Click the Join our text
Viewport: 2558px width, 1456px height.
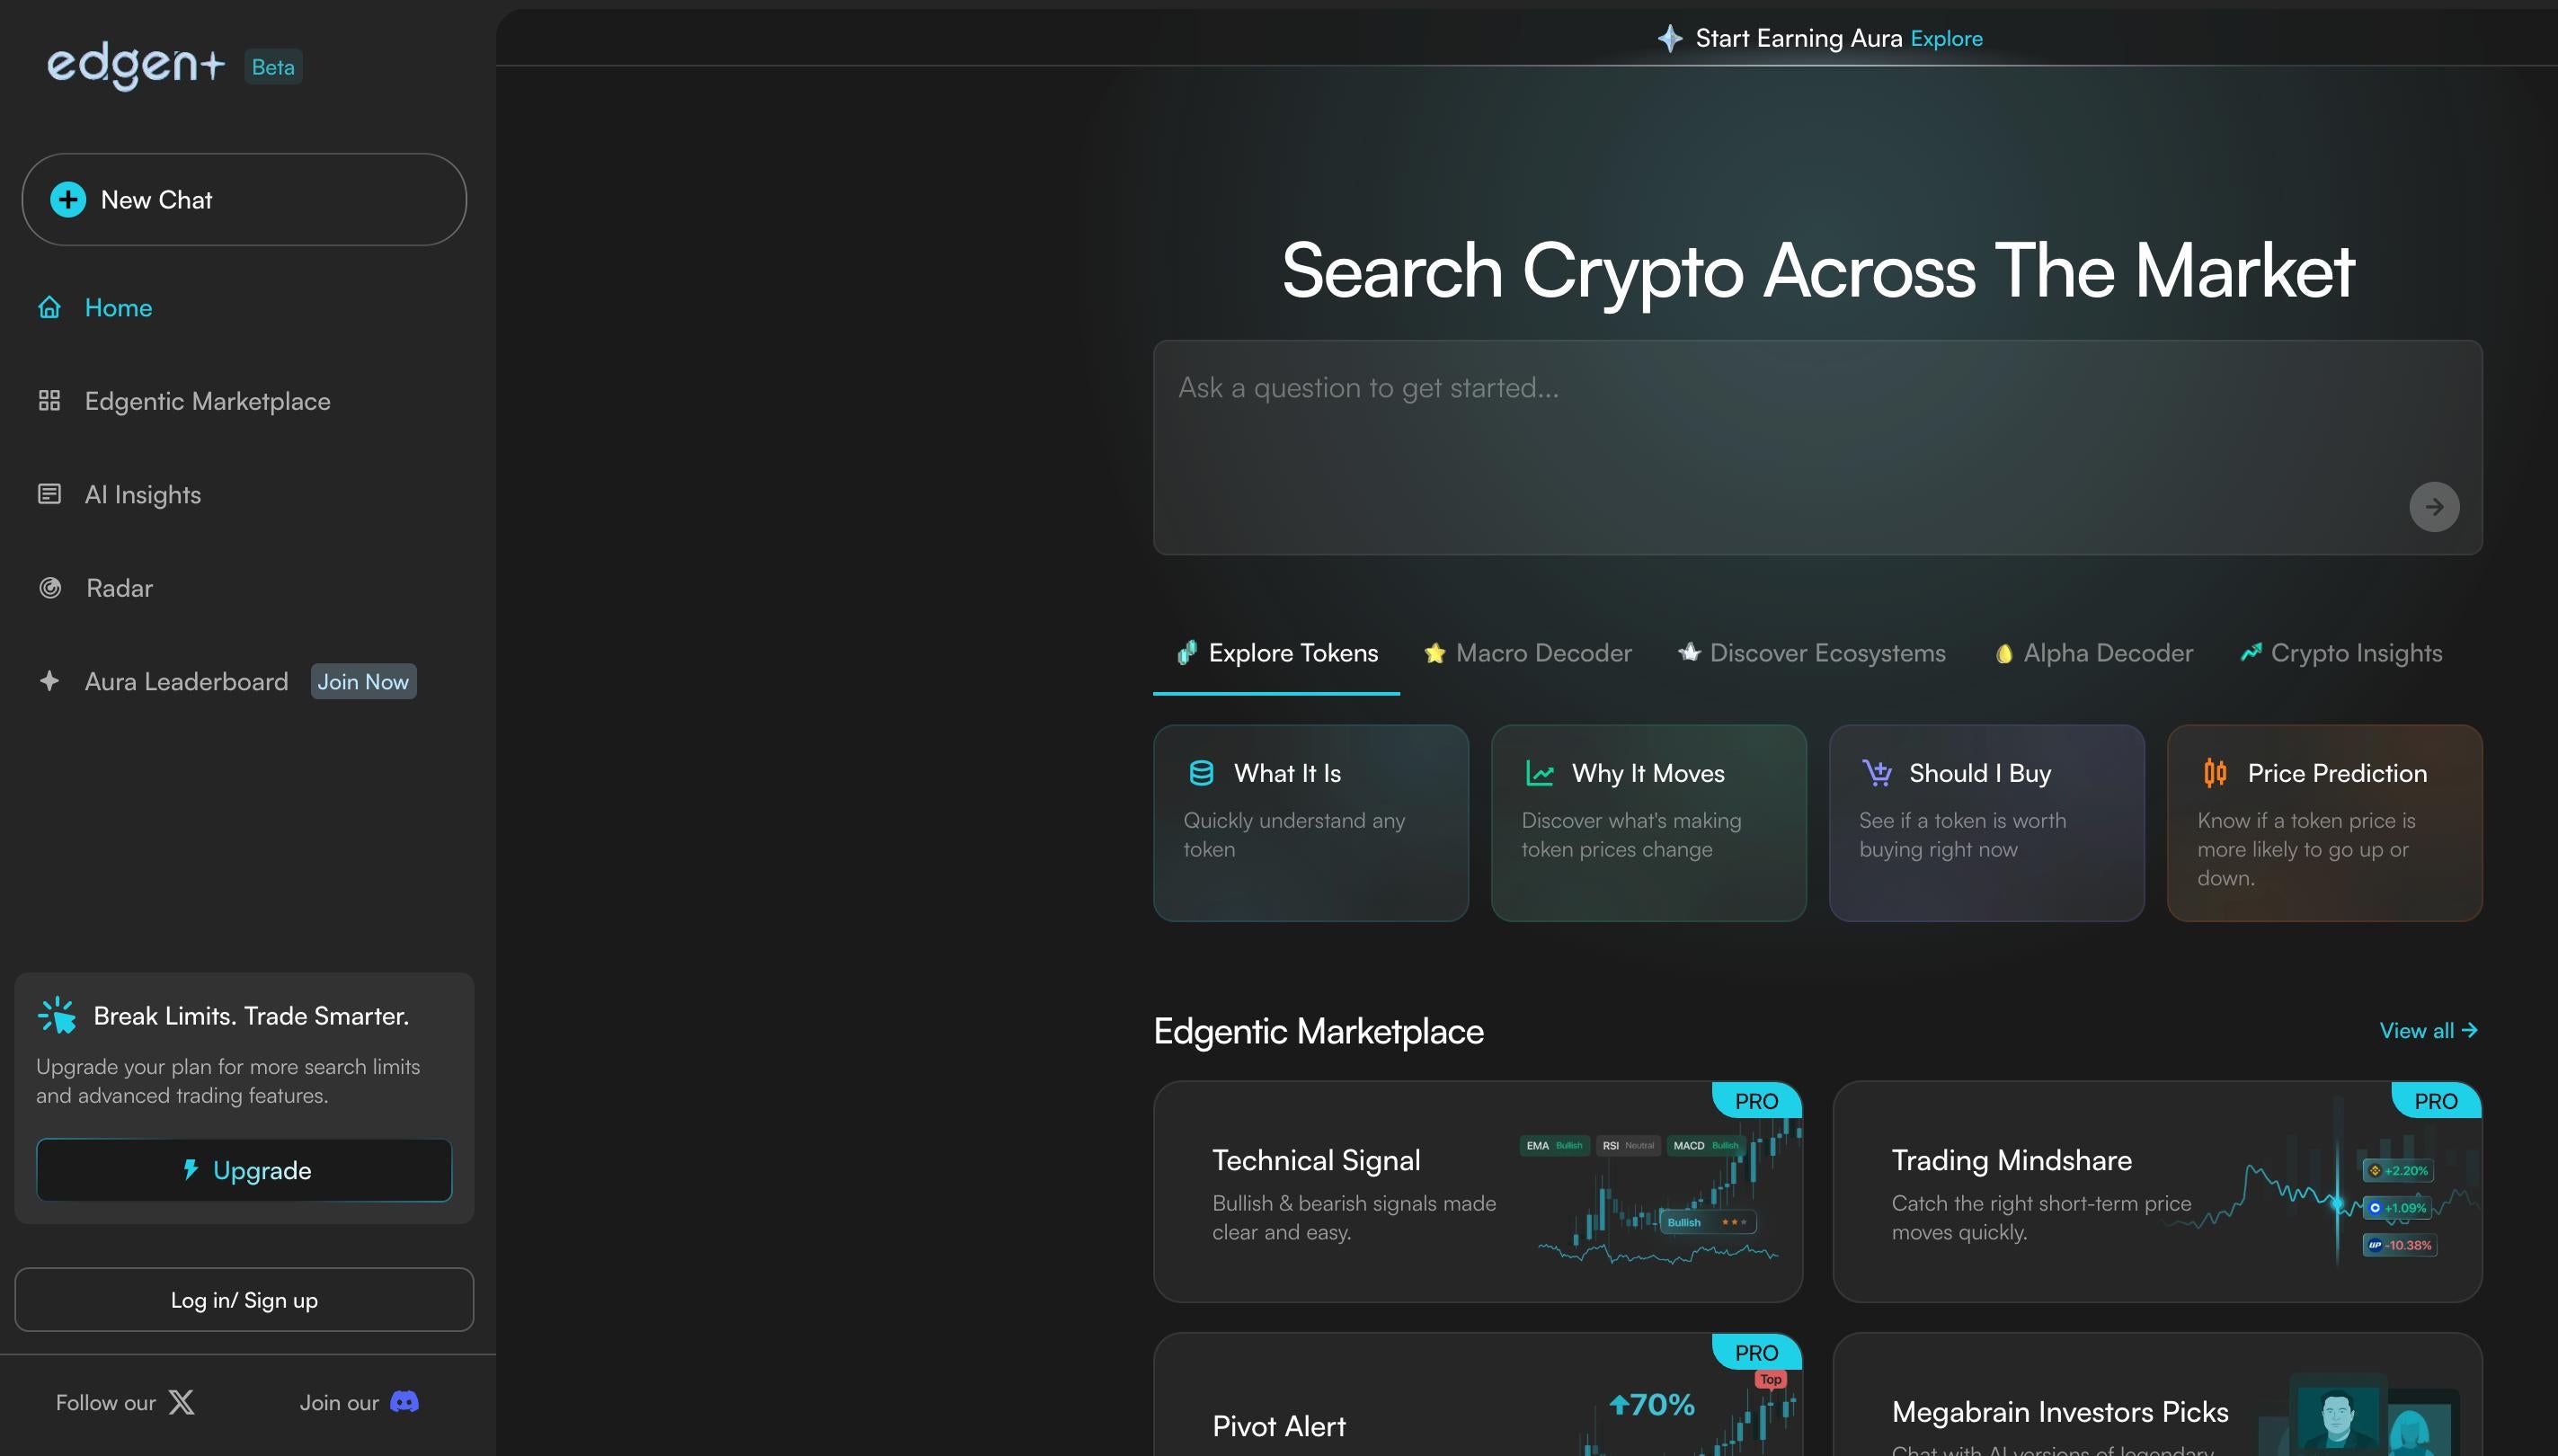tap(339, 1402)
